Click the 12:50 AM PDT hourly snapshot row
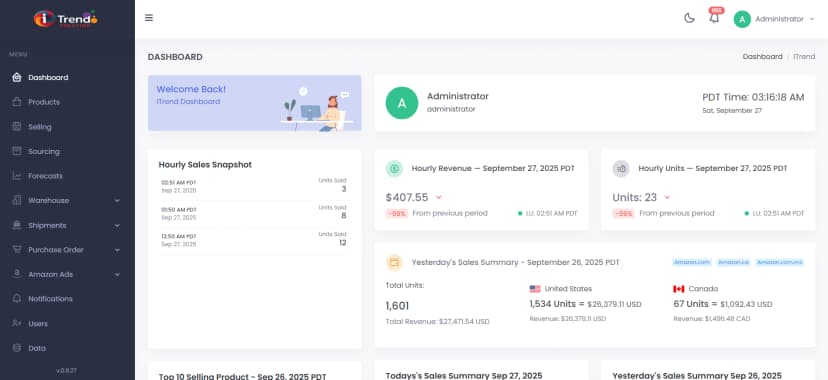 click(x=254, y=240)
